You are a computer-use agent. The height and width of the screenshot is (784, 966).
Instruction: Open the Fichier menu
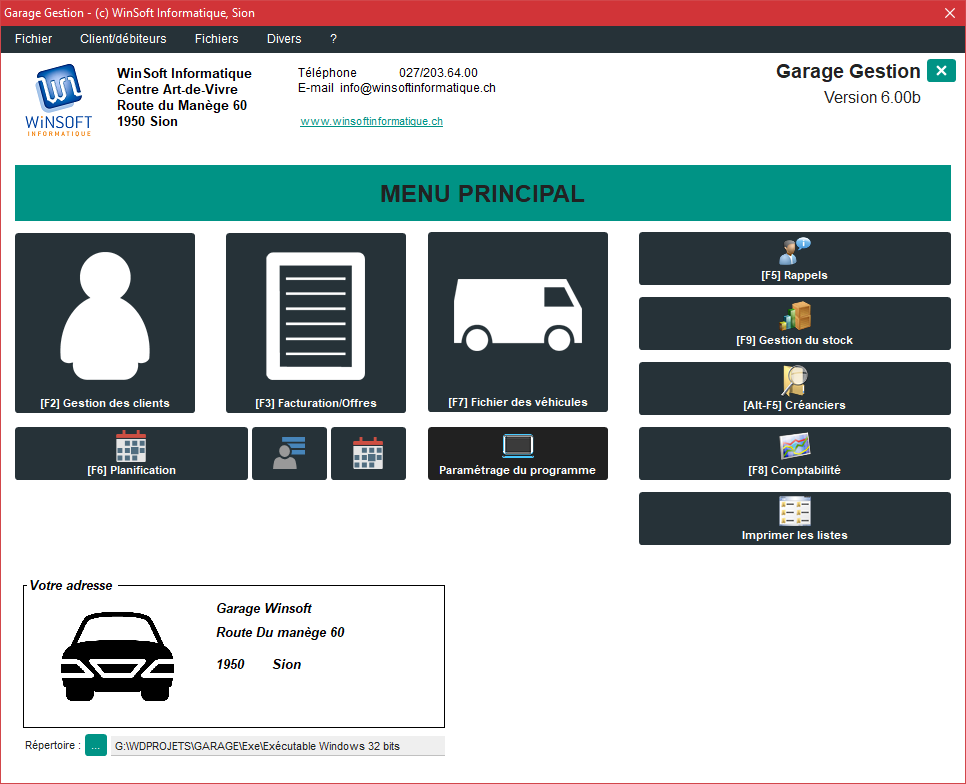click(33, 39)
